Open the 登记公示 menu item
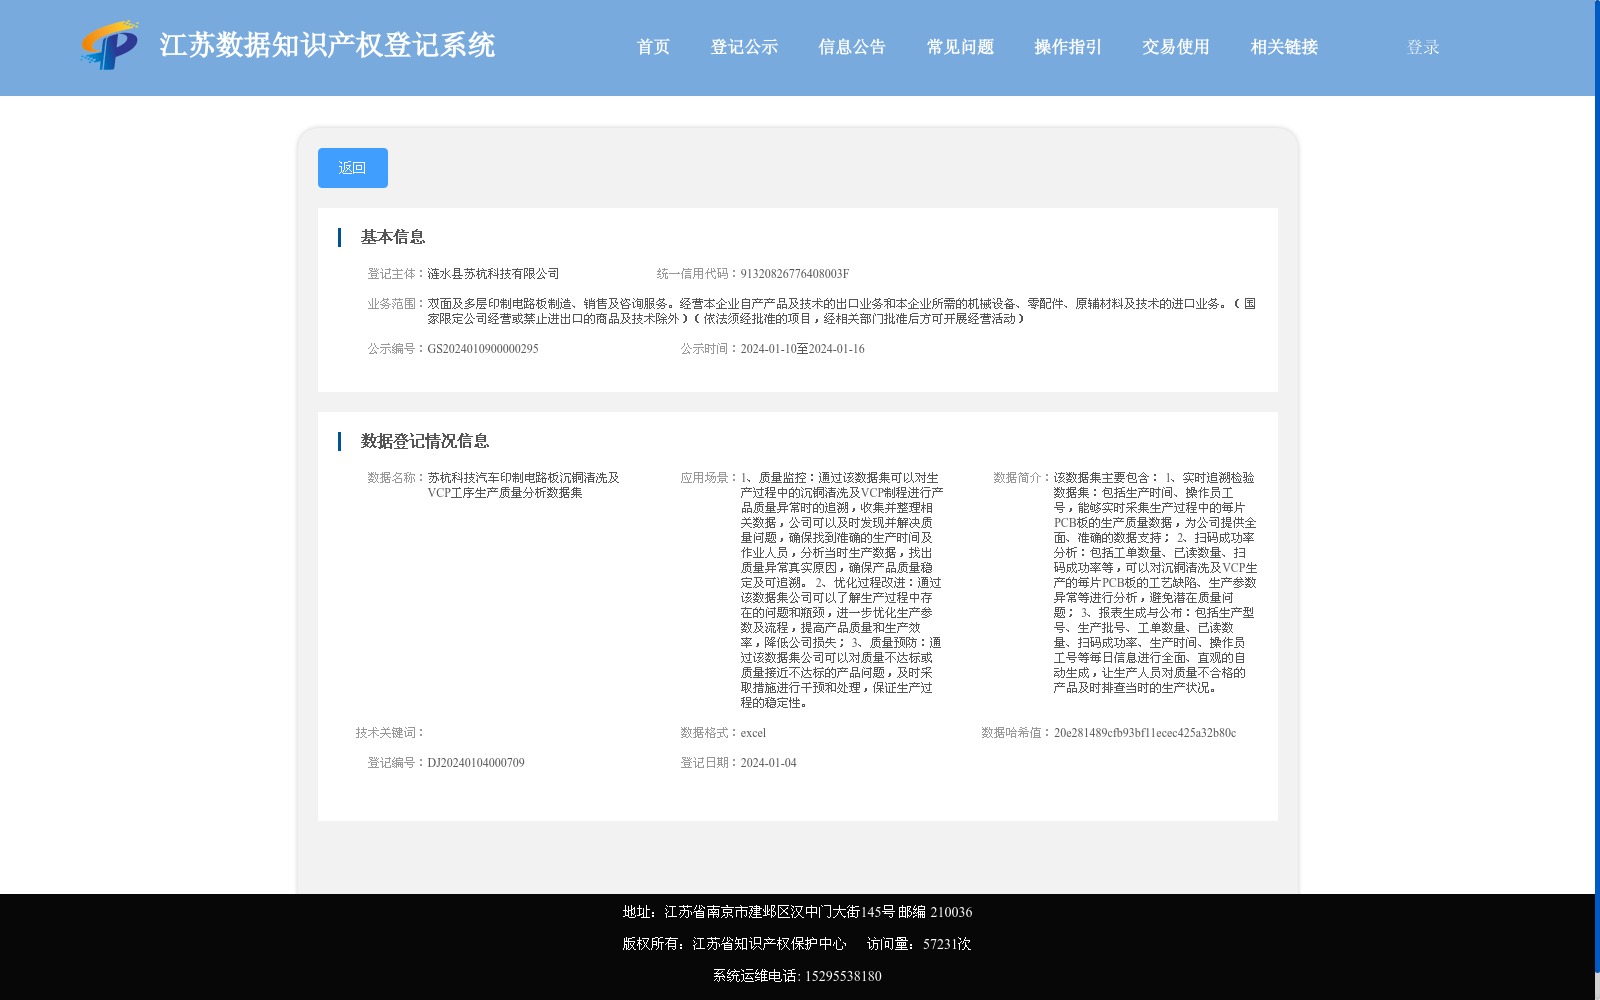 pyautogui.click(x=744, y=47)
